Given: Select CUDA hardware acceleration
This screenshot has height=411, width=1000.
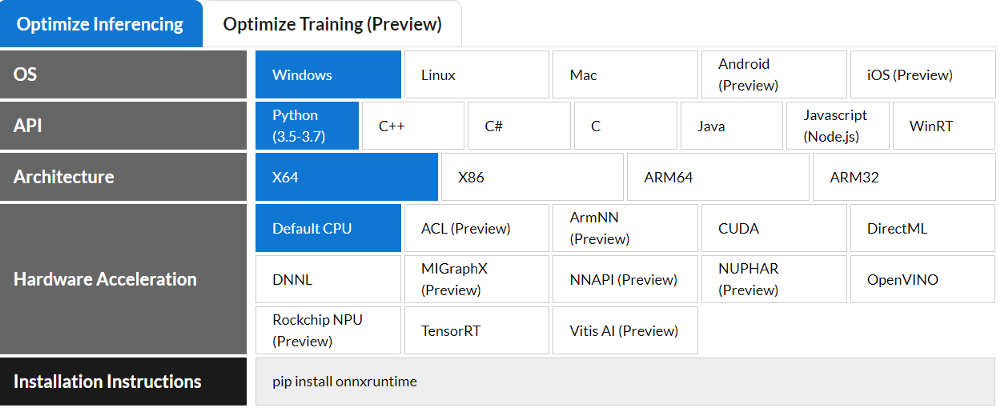Looking at the screenshot, I should (774, 228).
